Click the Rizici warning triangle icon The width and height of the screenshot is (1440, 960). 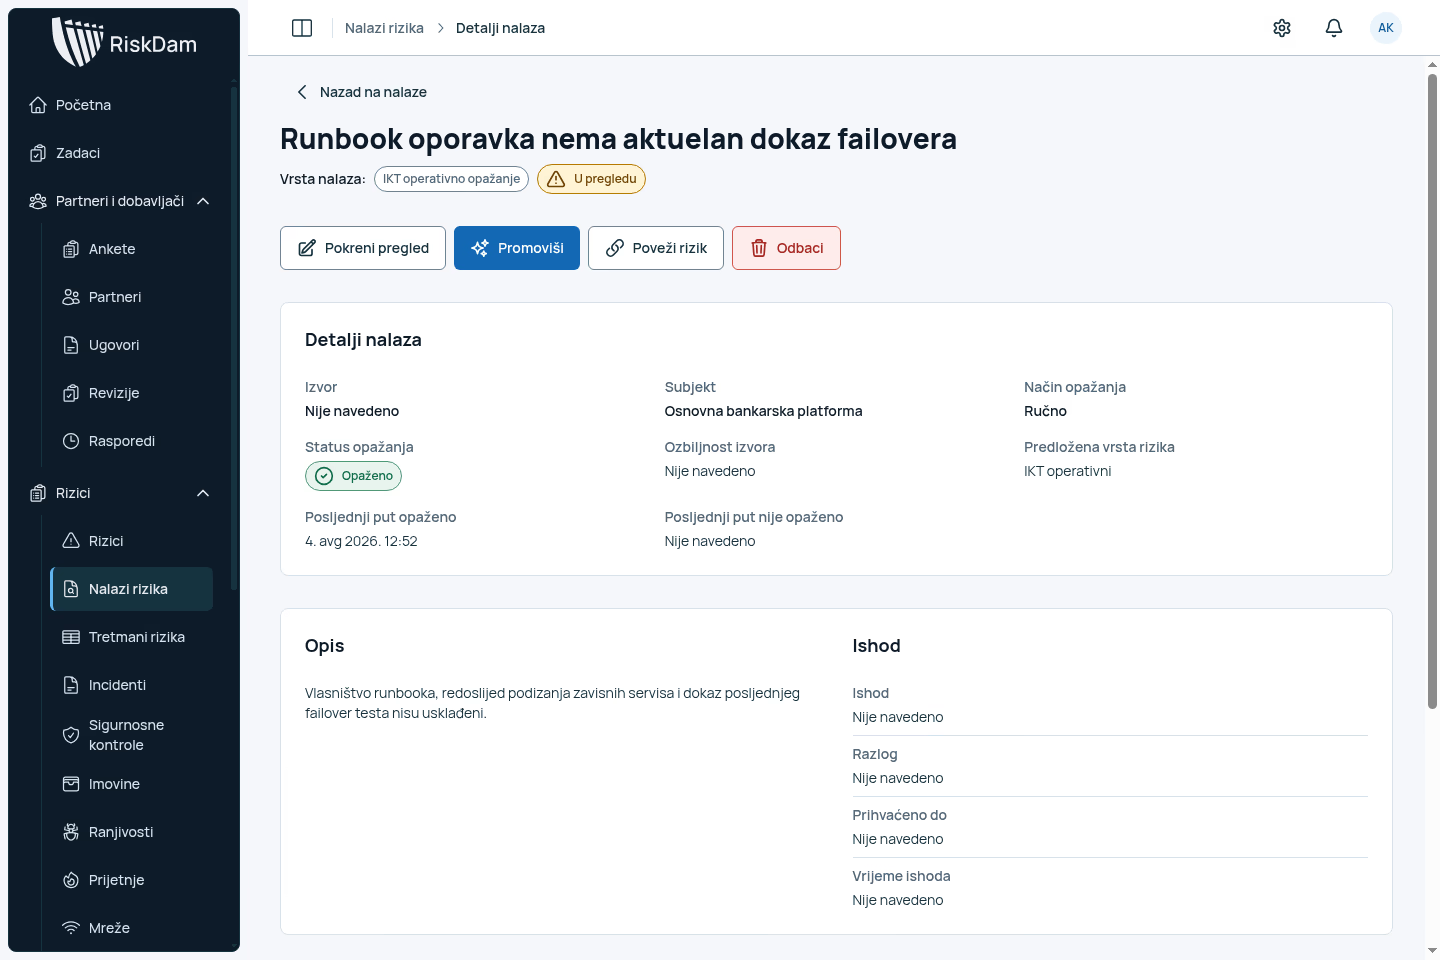[x=71, y=541]
